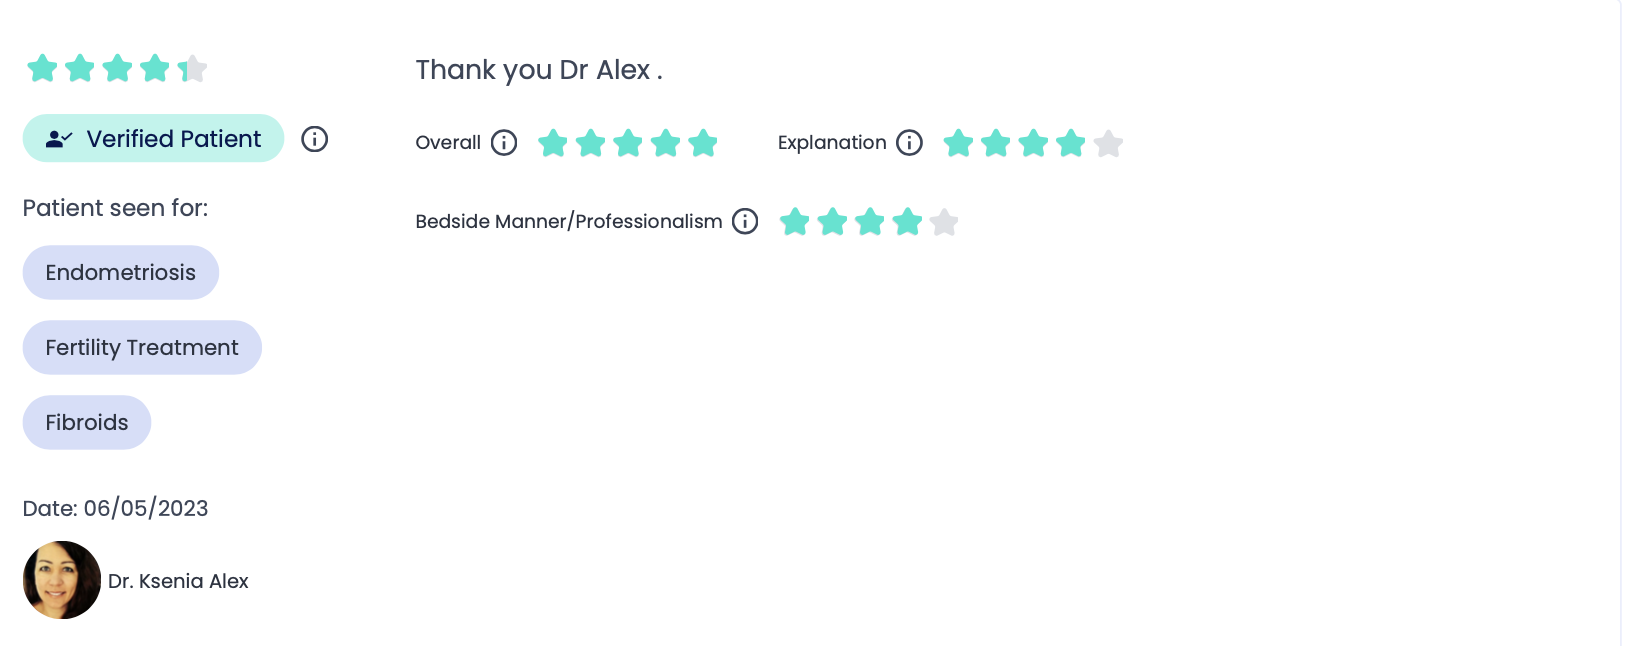The width and height of the screenshot is (1628, 646).
Task: Click the verified user icon in badge
Action: [x=59, y=139]
